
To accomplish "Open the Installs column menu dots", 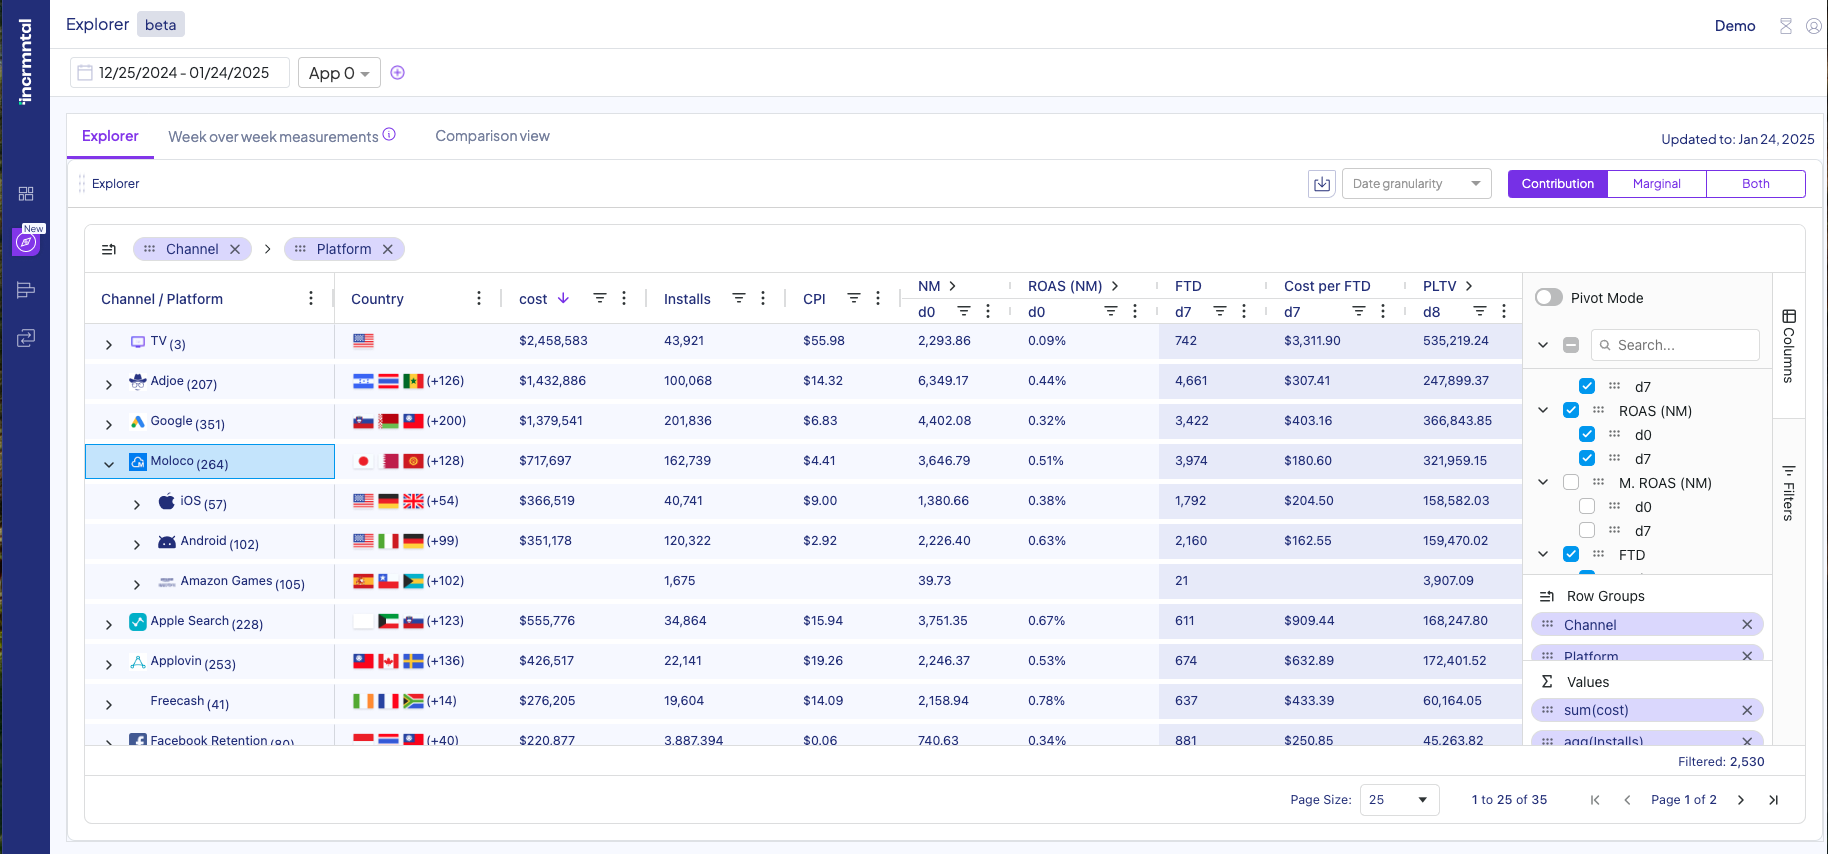I will pos(763,298).
